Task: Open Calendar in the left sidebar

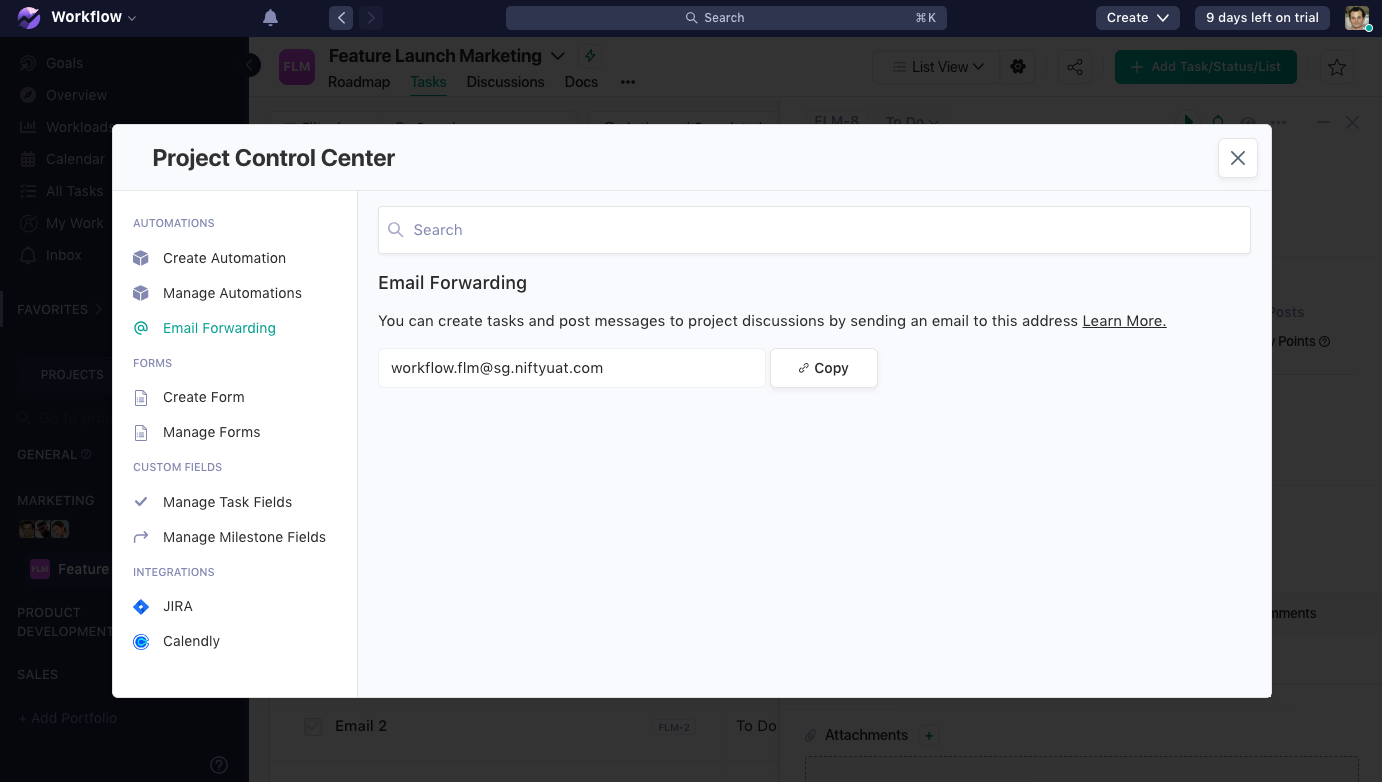Action: point(75,159)
